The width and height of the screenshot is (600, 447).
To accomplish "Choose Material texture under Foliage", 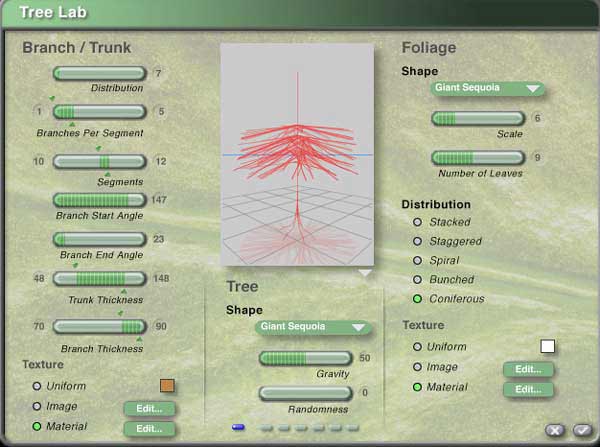I will 417,387.
